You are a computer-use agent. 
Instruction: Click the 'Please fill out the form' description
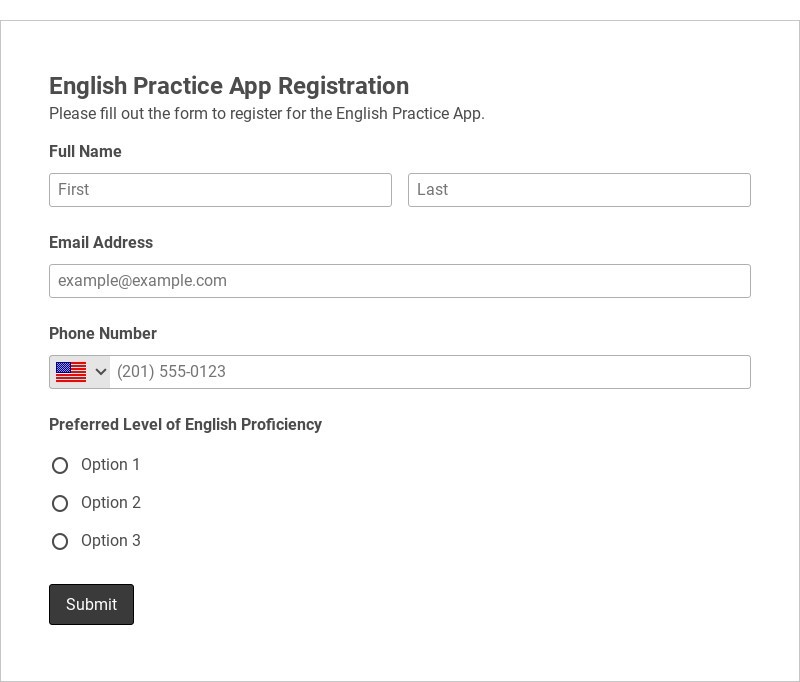[267, 113]
